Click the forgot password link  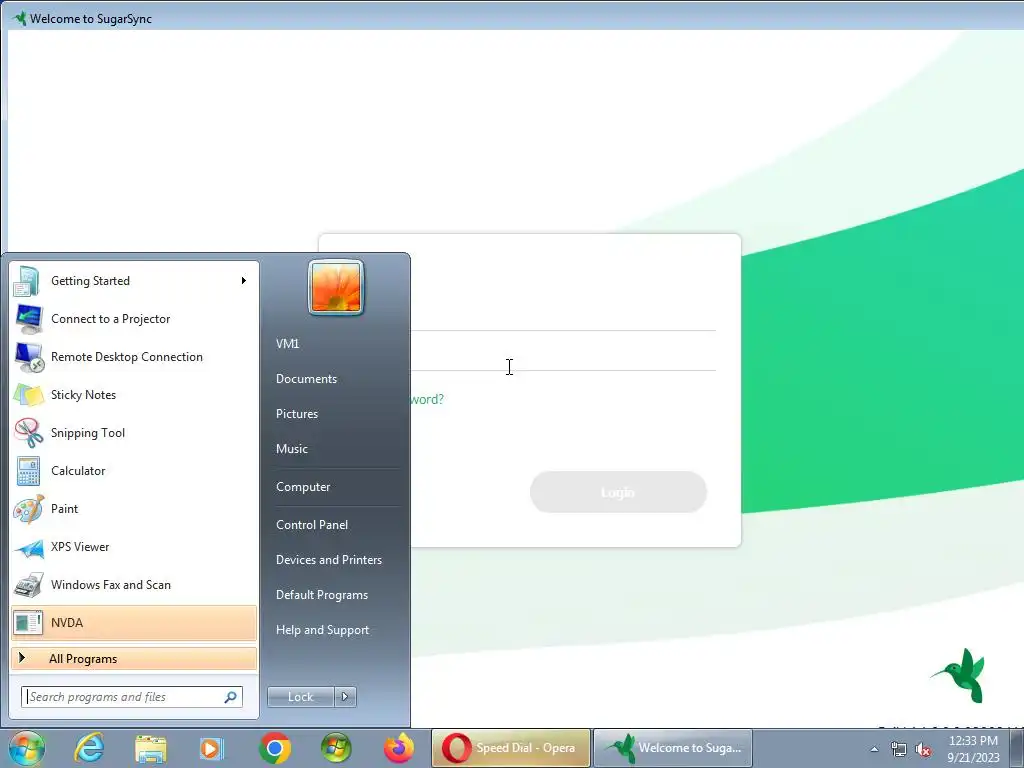point(427,399)
